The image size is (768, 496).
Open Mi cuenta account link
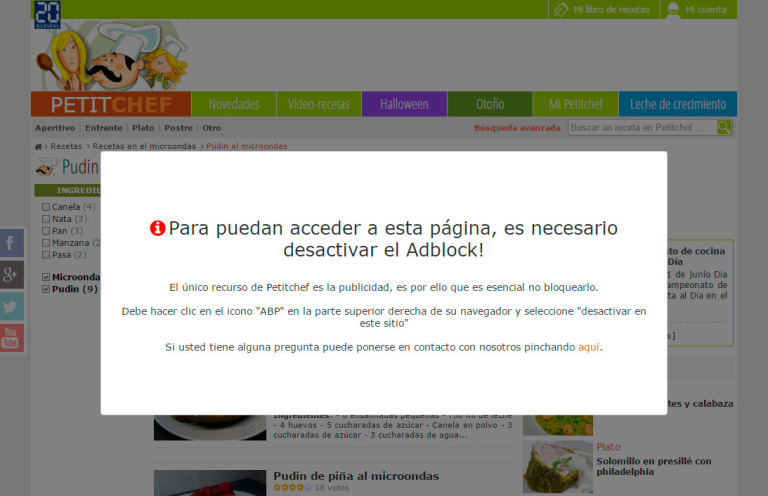(x=698, y=9)
